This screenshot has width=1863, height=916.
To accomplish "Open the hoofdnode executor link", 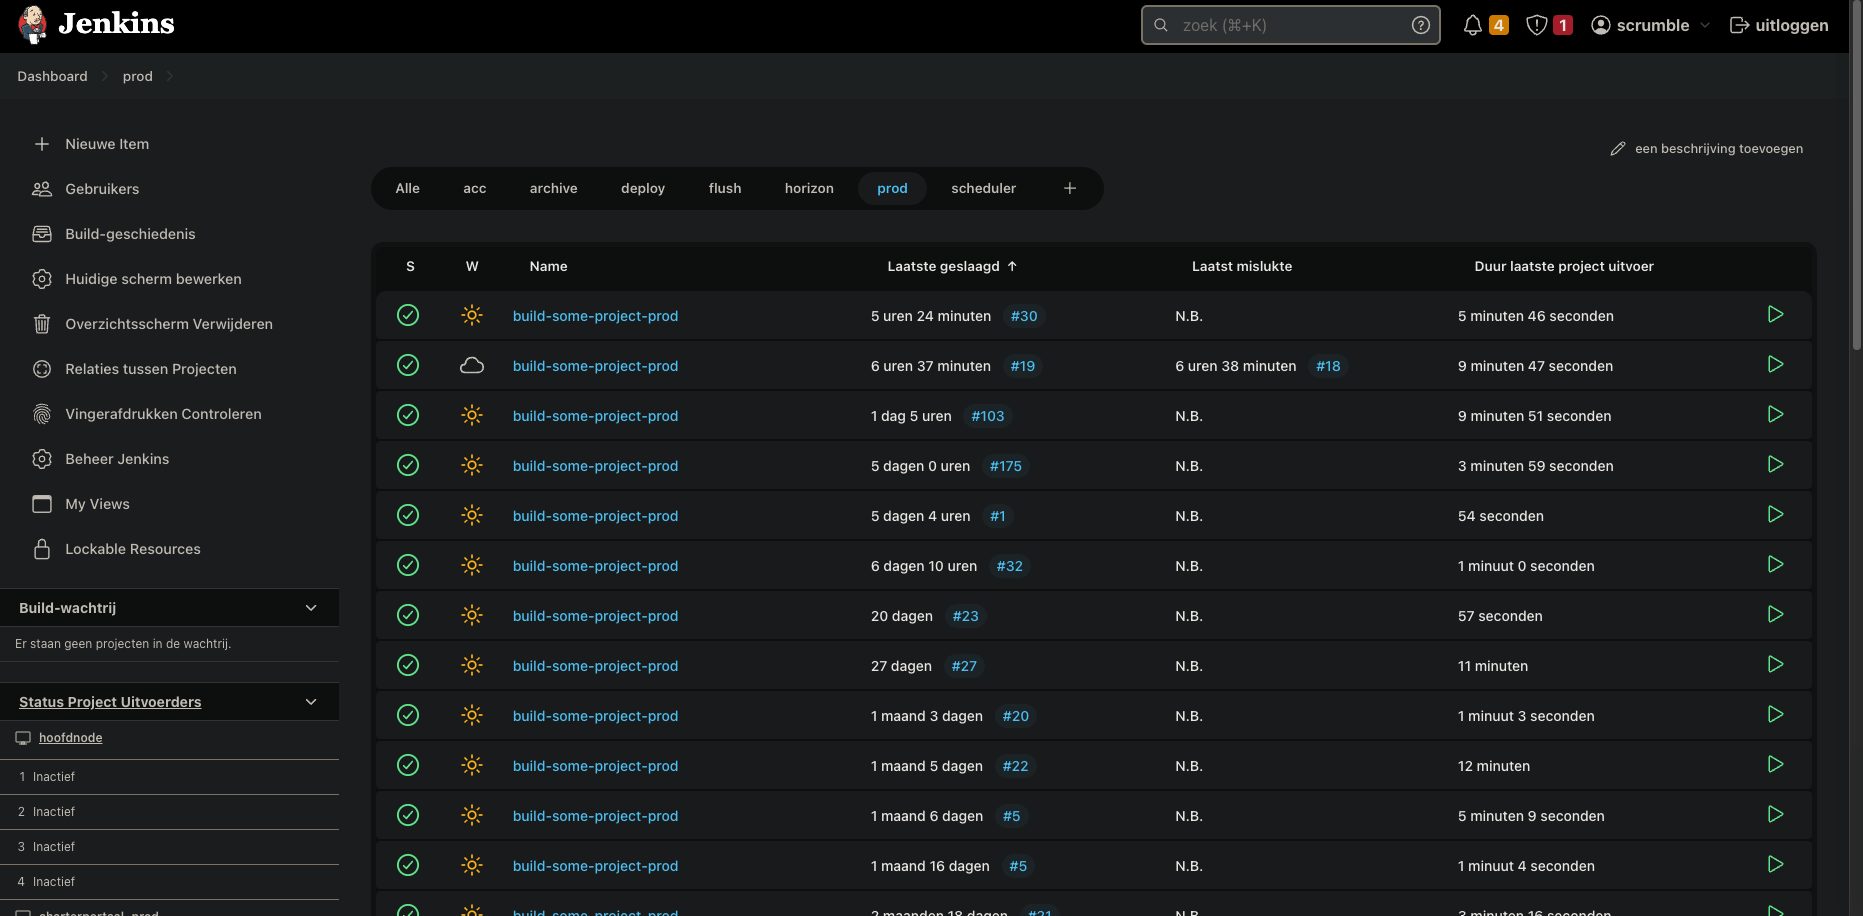I will [71, 738].
